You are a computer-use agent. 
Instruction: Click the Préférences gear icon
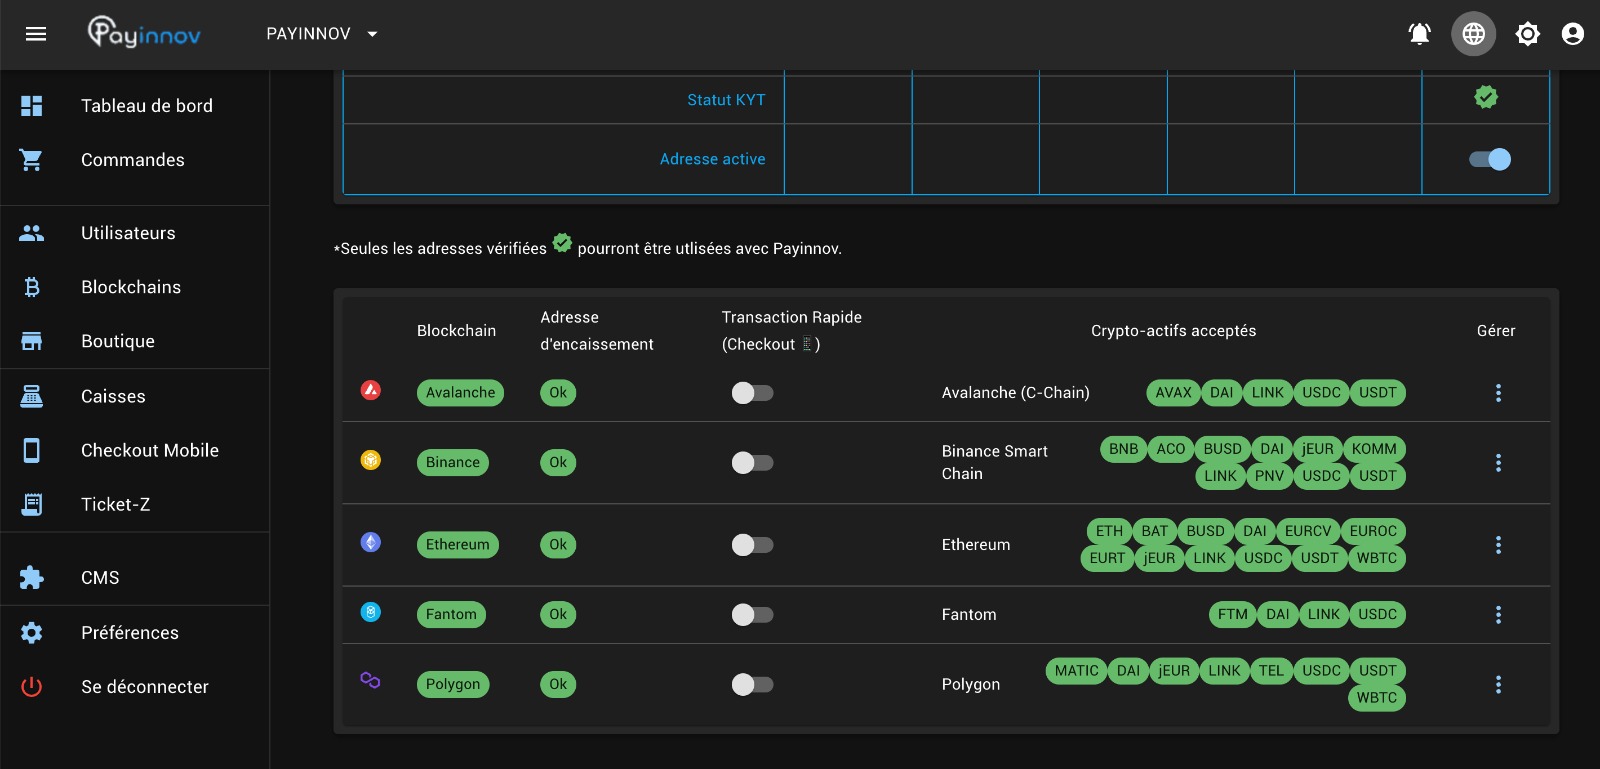coord(32,633)
